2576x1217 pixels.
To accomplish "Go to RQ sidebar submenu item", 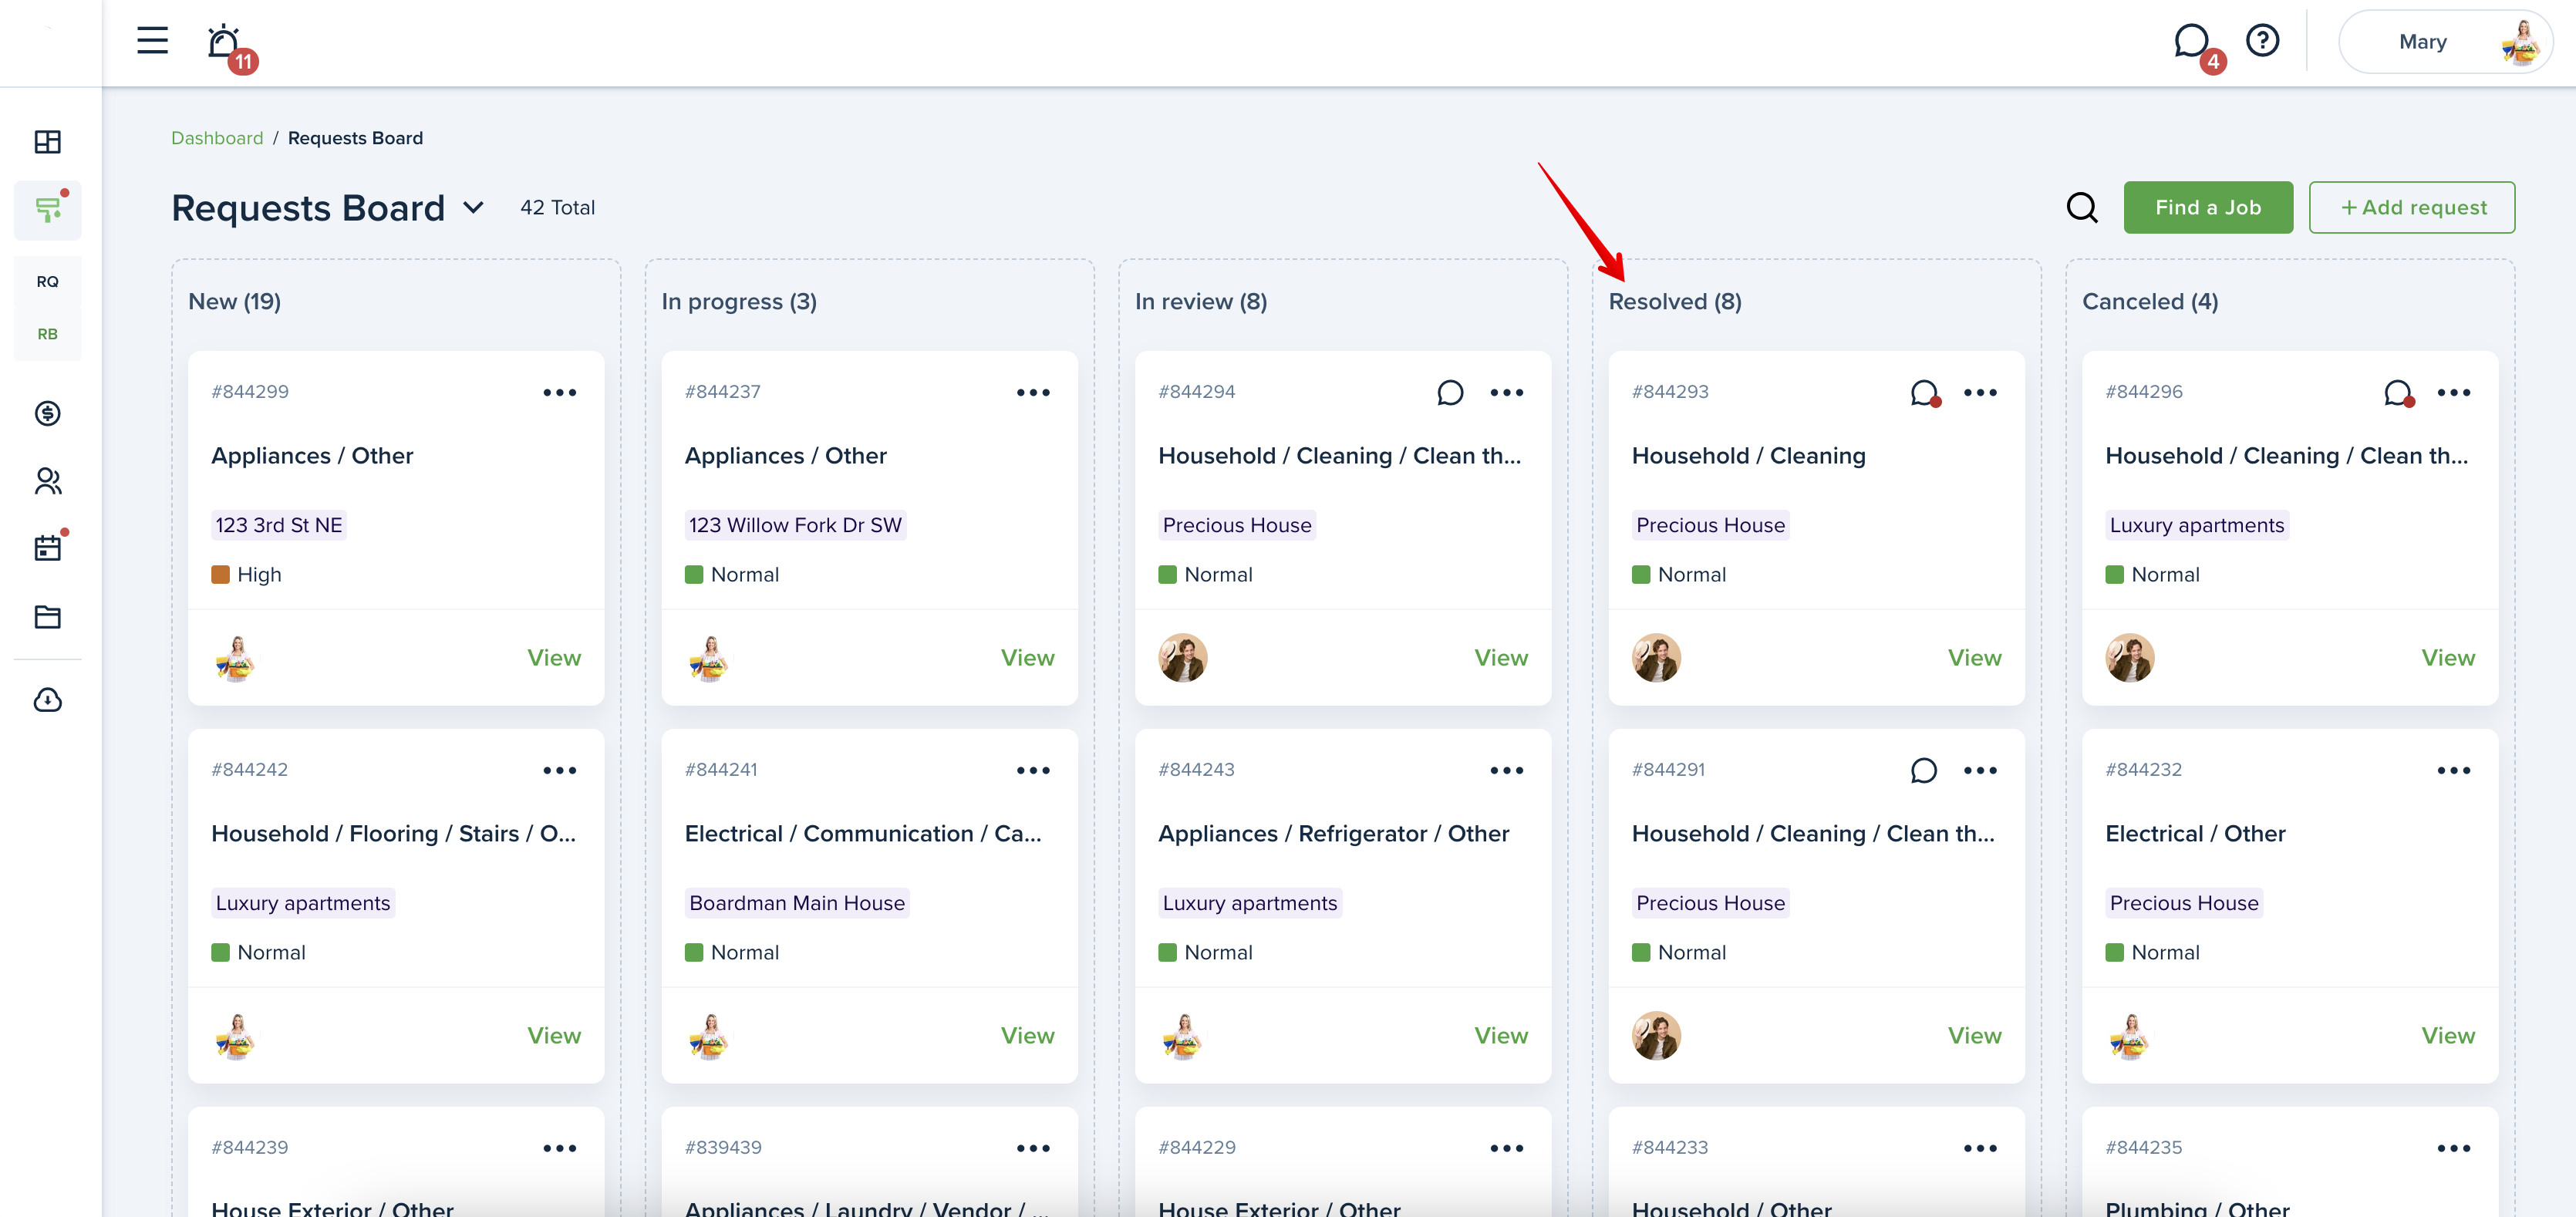I will click(48, 282).
